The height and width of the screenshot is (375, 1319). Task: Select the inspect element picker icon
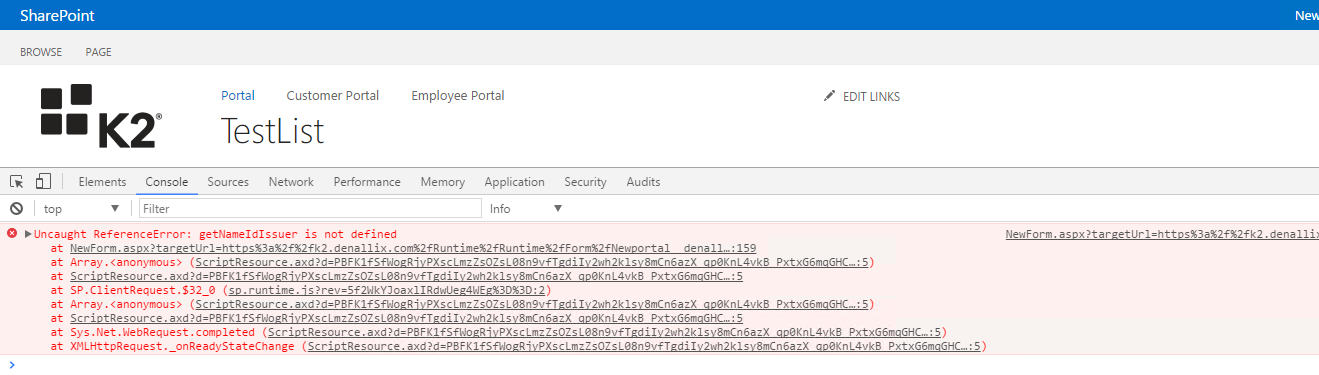click(x=16, y=182)
